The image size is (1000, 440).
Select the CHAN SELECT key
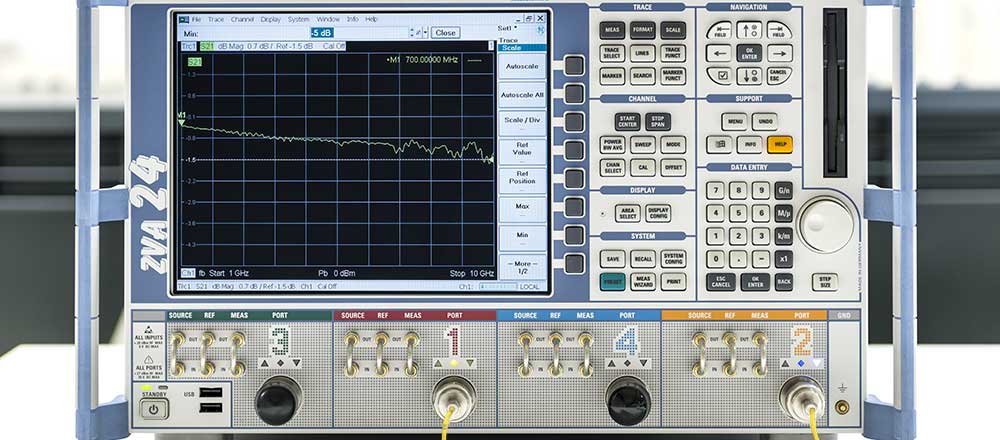click(612, 168)
